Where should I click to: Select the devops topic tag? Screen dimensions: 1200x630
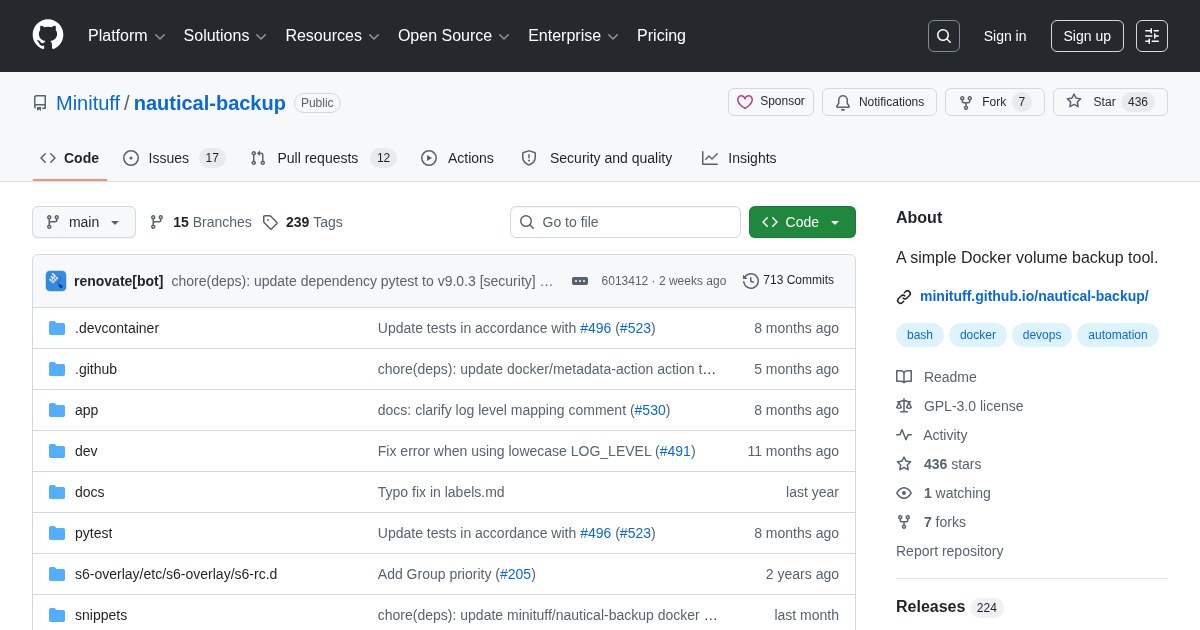tap(1042, 335)
